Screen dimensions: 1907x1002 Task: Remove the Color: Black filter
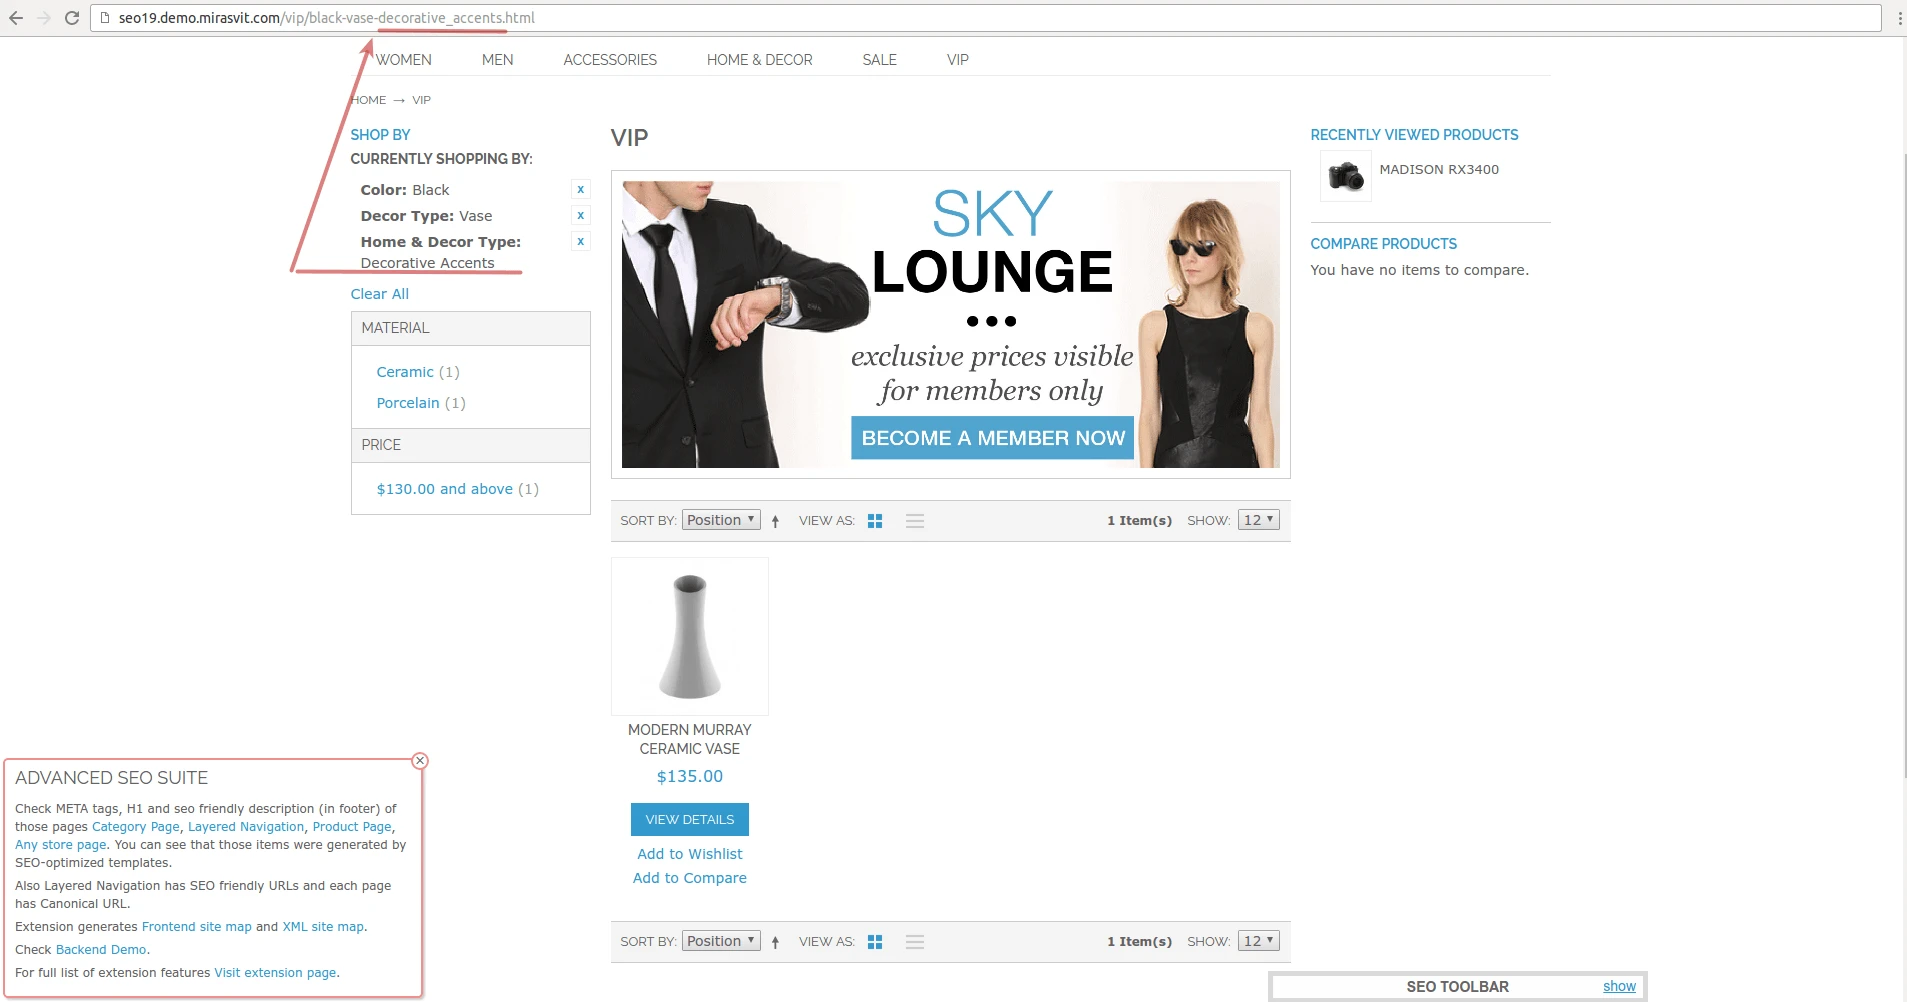(580, 188)
